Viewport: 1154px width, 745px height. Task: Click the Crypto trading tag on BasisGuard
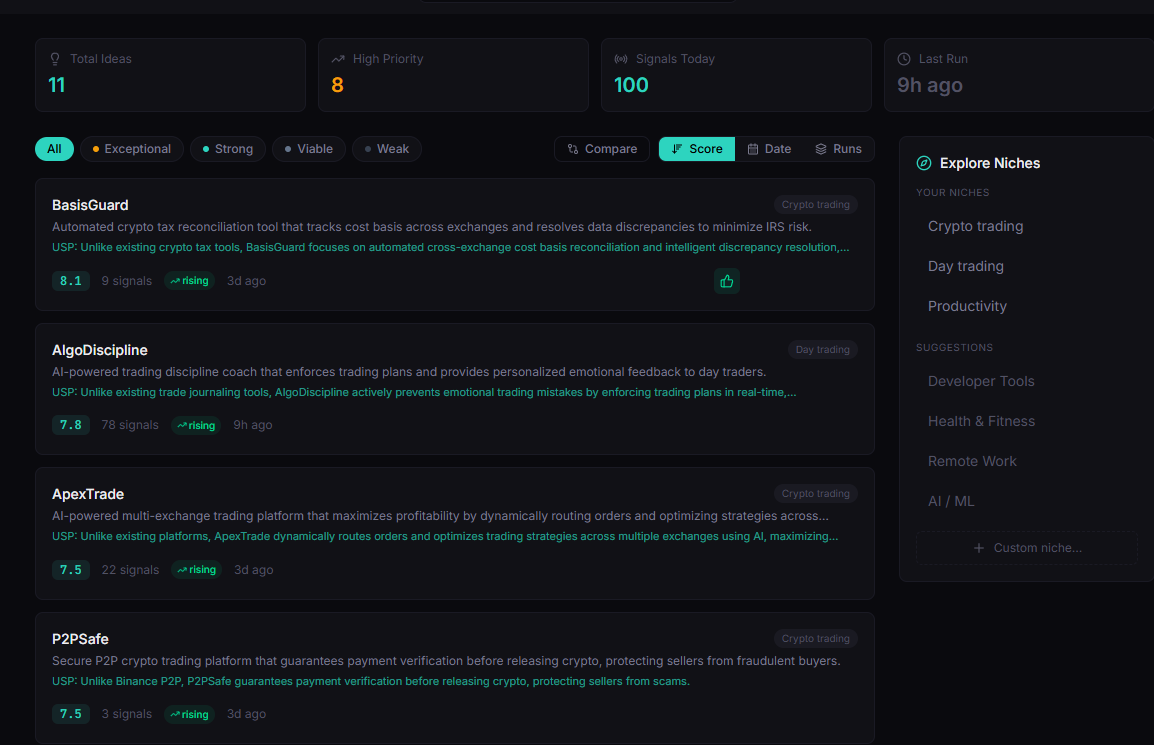coord(815,205)
